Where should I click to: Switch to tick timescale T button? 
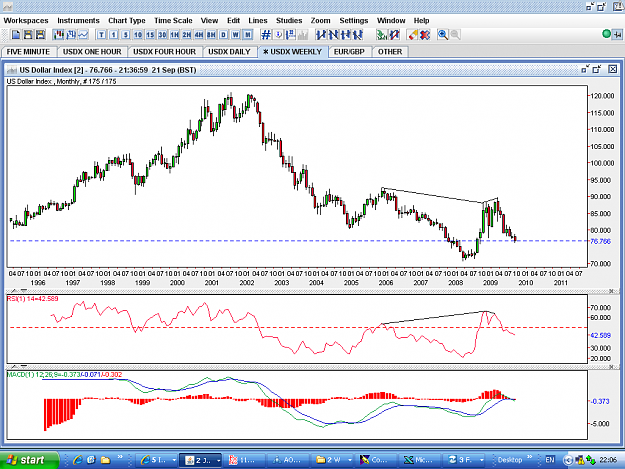(101, 35)
